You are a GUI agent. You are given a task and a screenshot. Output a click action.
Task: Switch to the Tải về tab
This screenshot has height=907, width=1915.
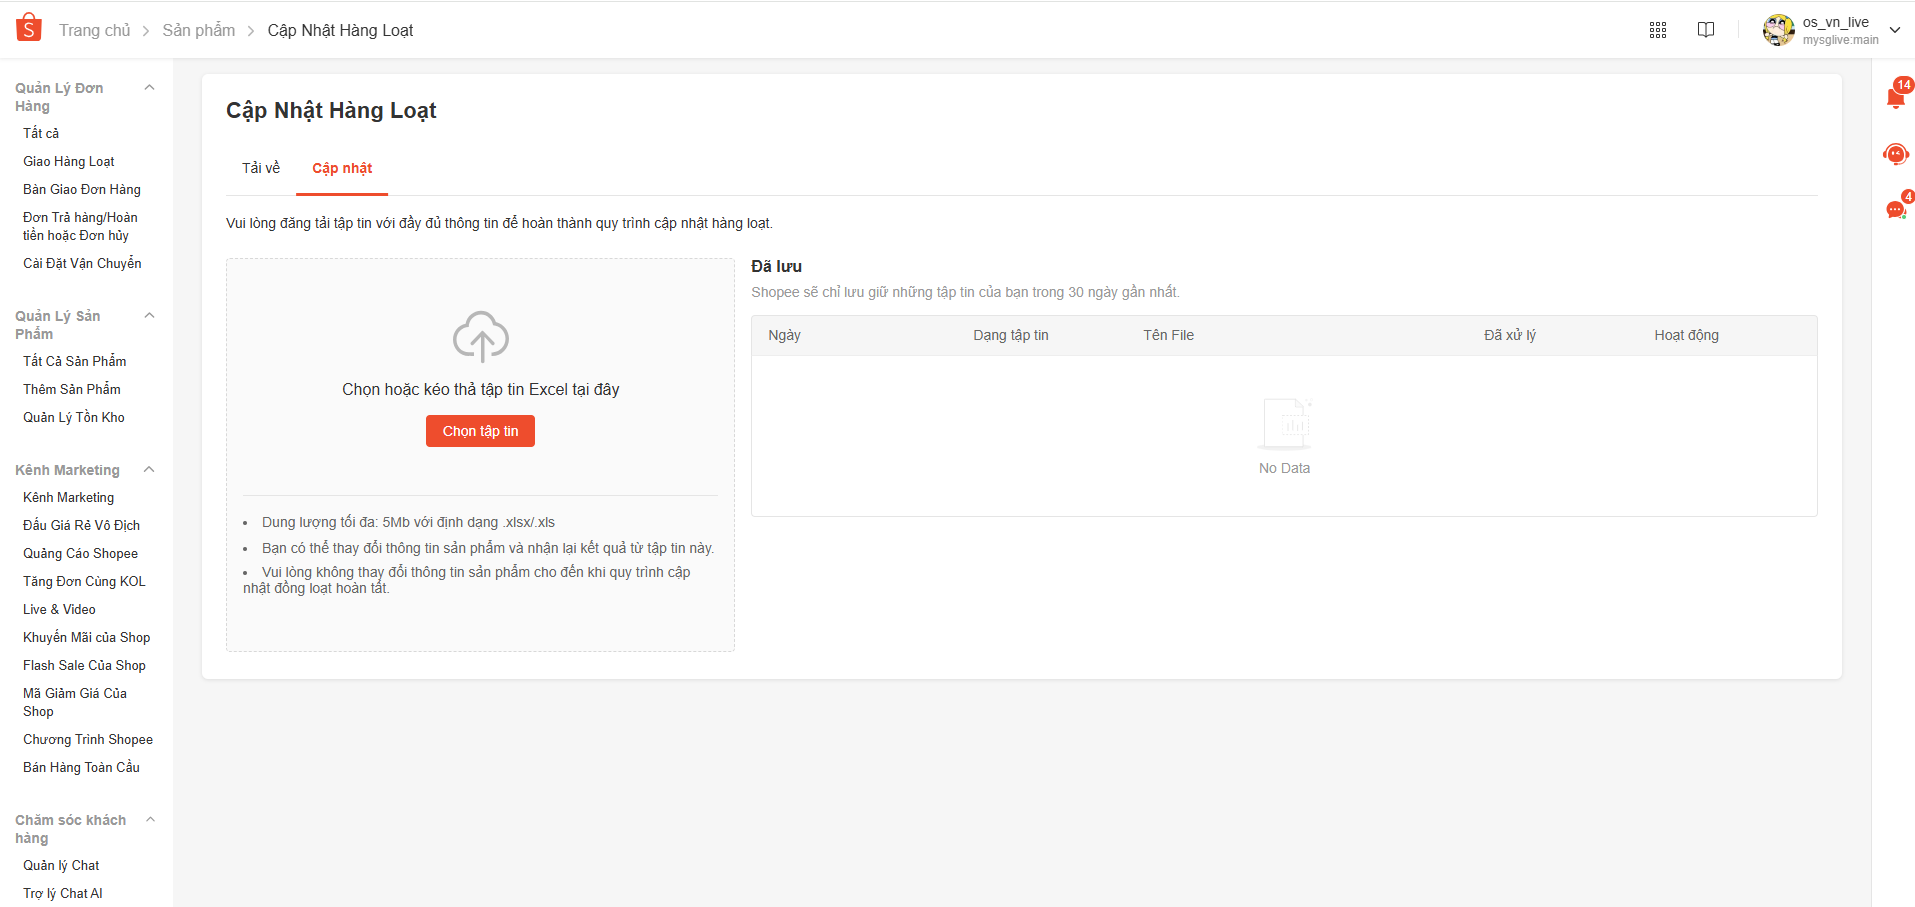point(261,168)
